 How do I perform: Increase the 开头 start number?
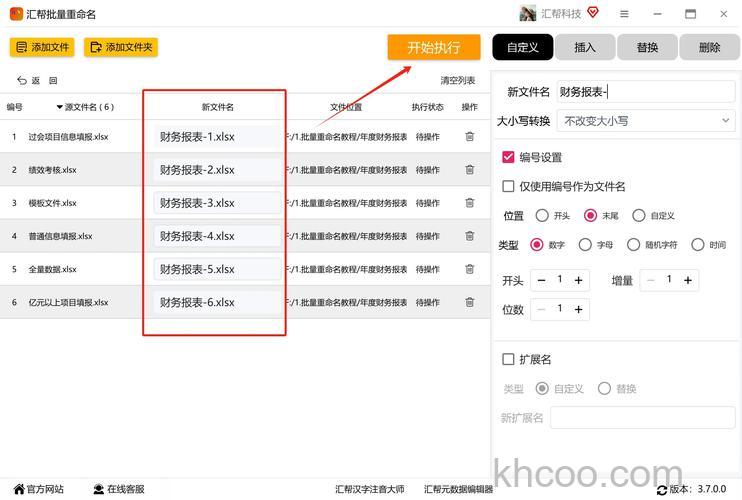click(578, 281)
